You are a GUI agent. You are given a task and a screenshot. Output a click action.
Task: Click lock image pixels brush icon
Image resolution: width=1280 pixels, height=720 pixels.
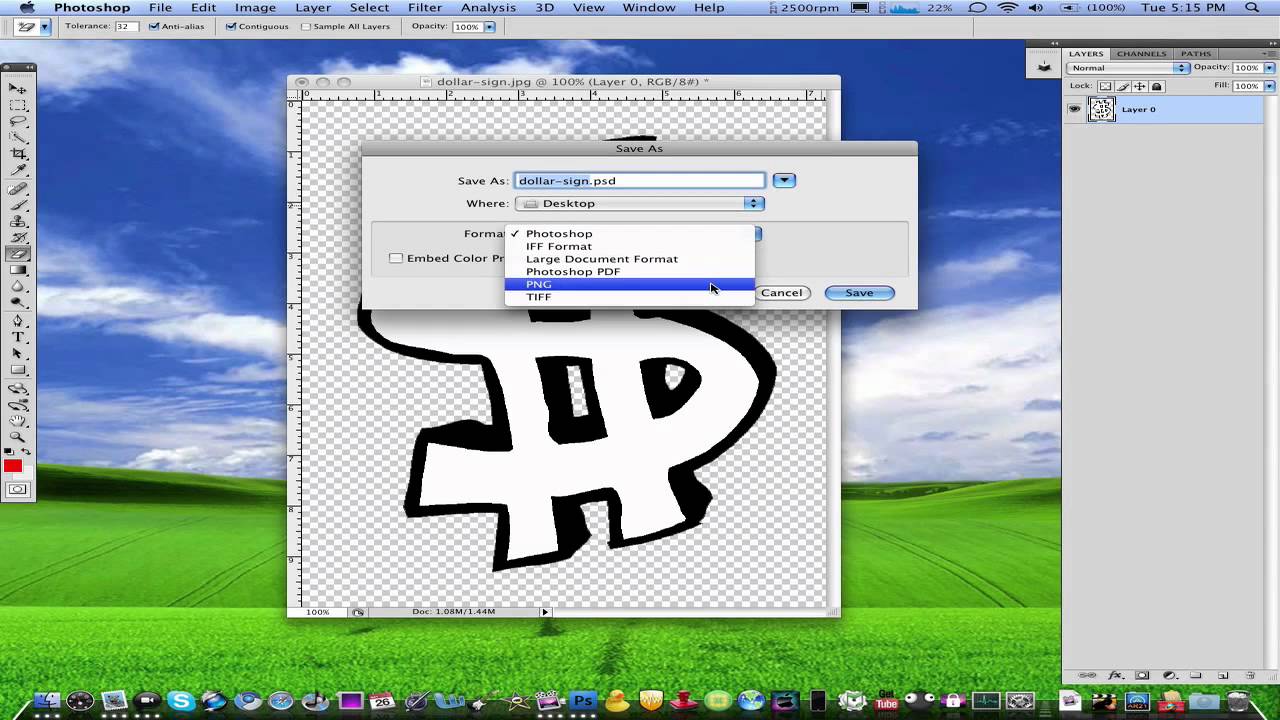point(1122,86)
